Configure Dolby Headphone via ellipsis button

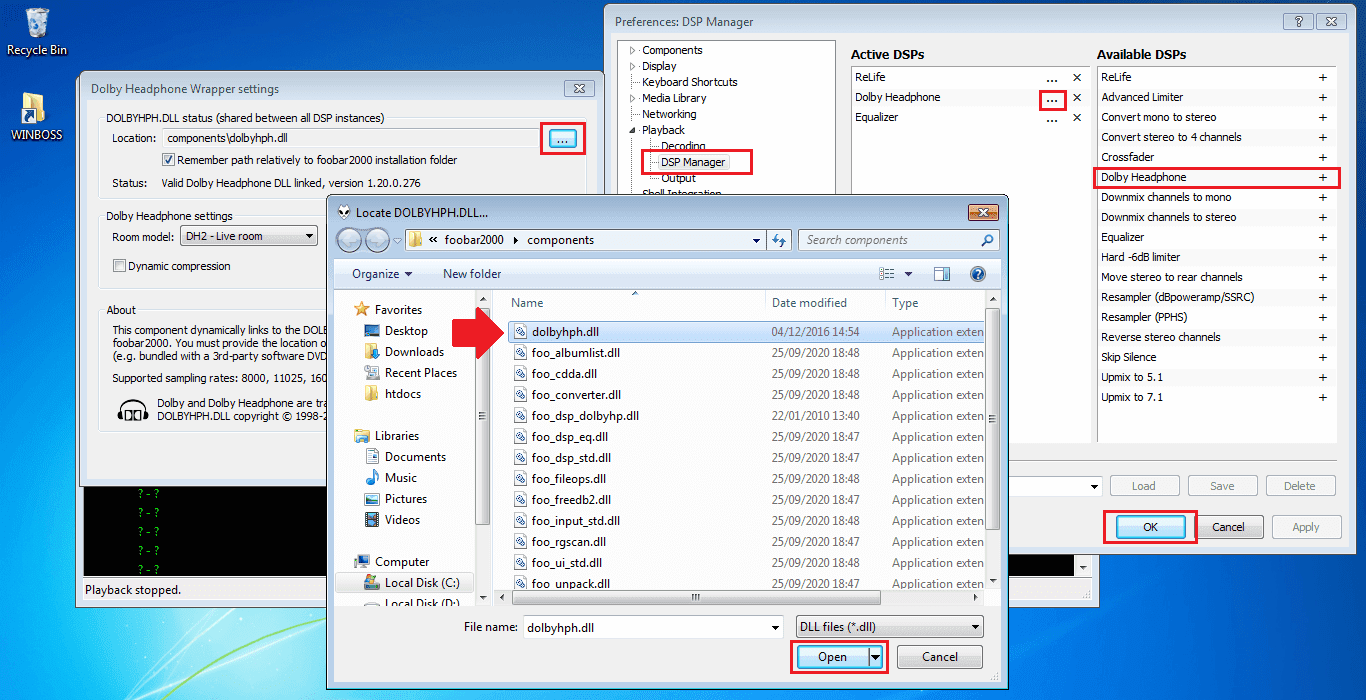coord(1052,99)
